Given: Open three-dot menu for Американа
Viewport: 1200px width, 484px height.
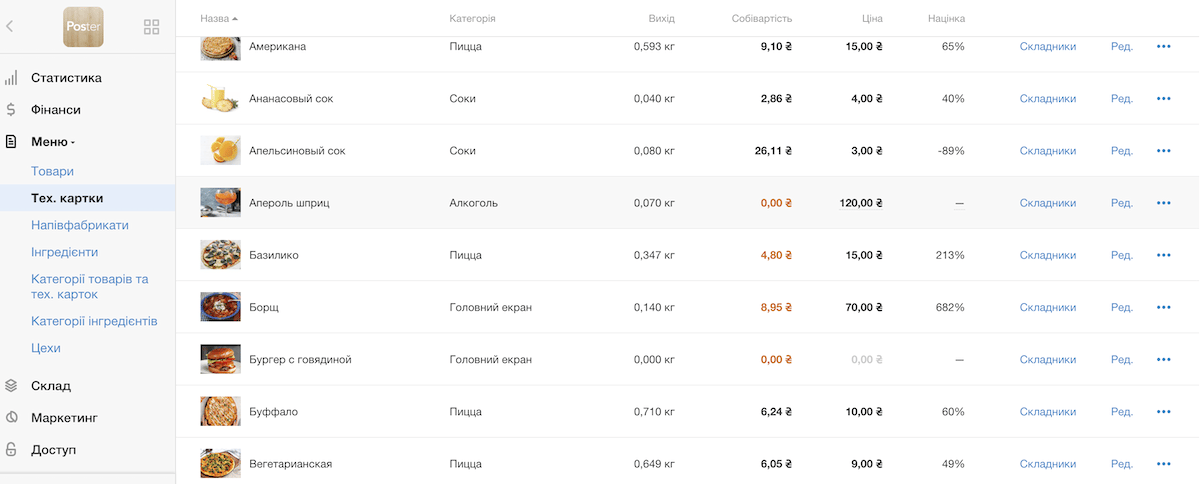Looking at the screenshot, I should coord(1163,46).
